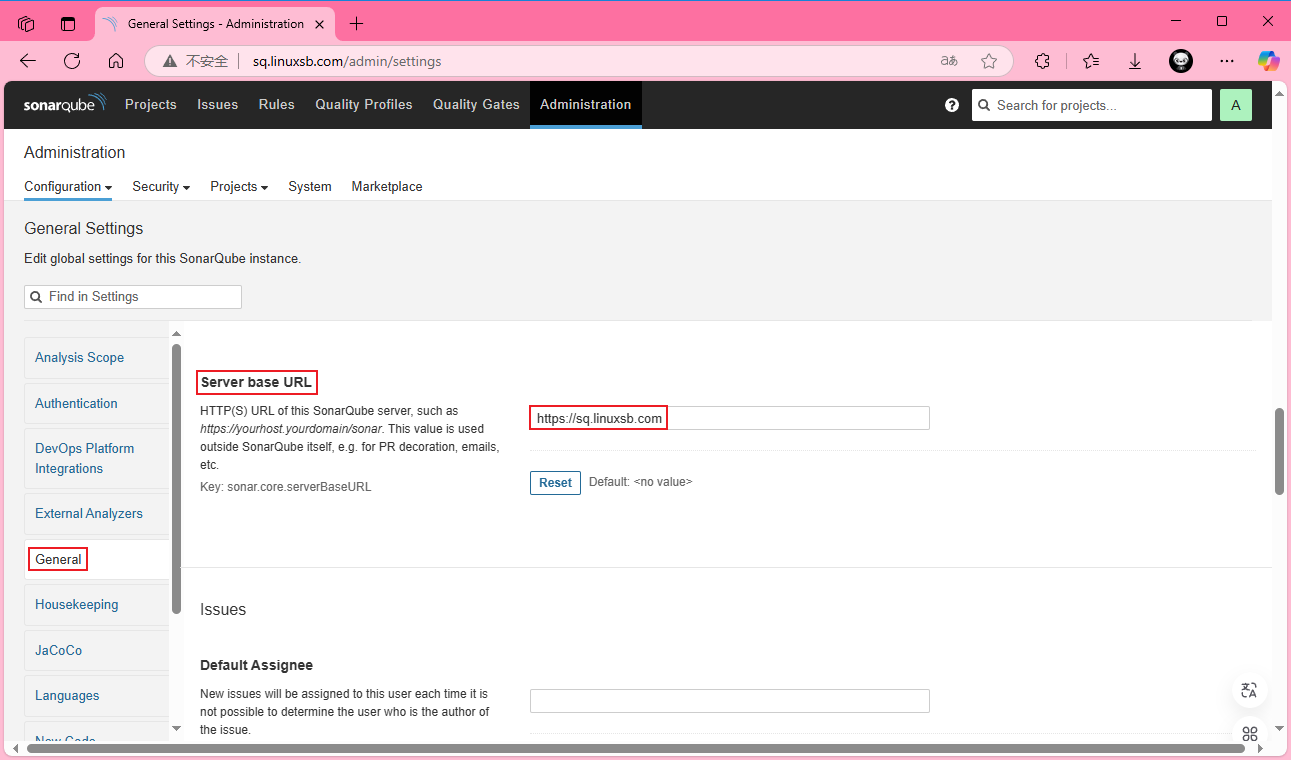The width and height of the screenshot is (1291, 760).
Task: Expand the Security dropdown
Action: [161, 187]
